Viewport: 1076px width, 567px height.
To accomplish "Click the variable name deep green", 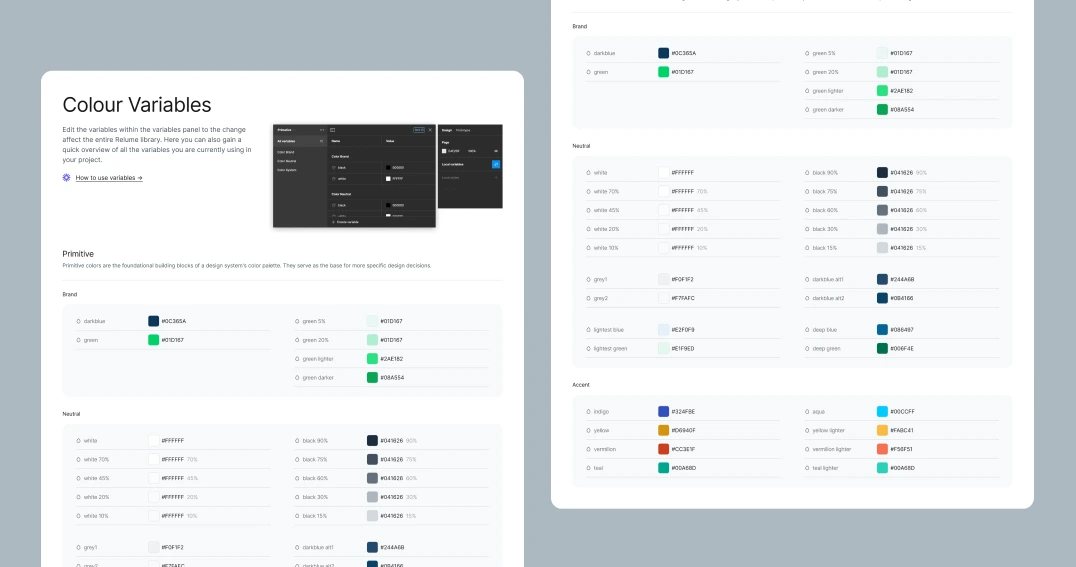I will point(826,349).
